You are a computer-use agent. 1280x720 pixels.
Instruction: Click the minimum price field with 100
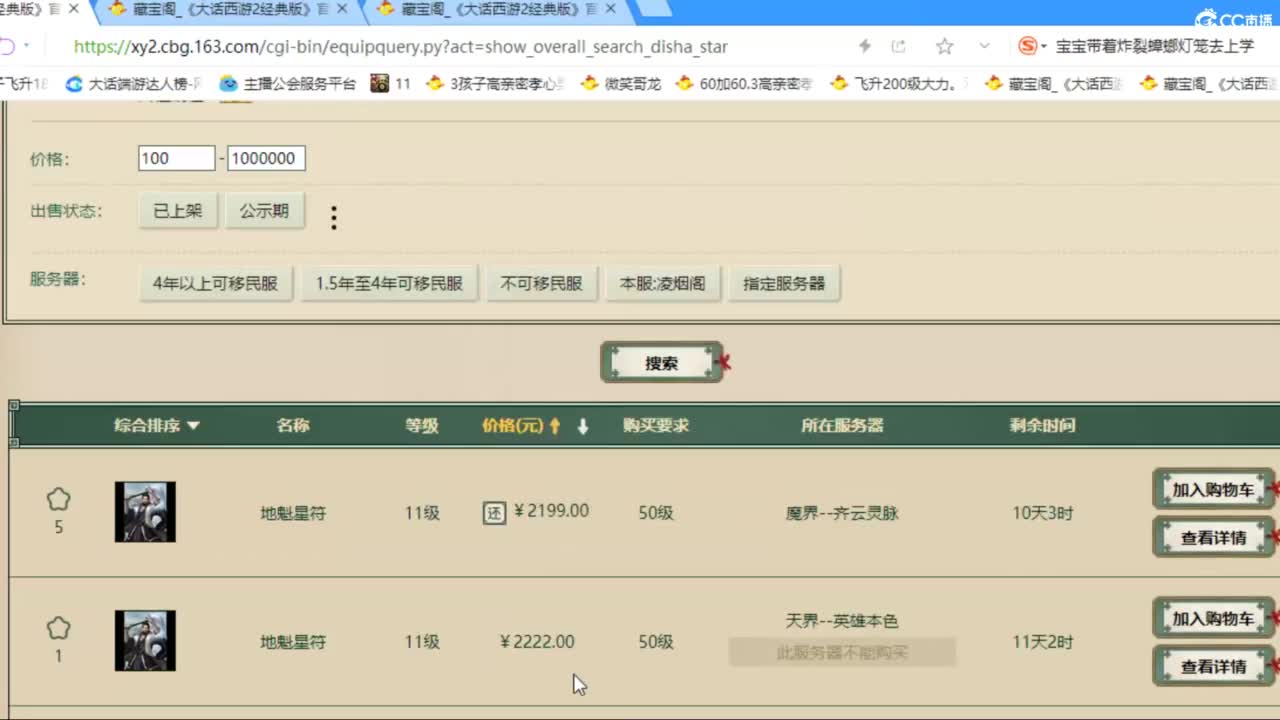(177, 158)
